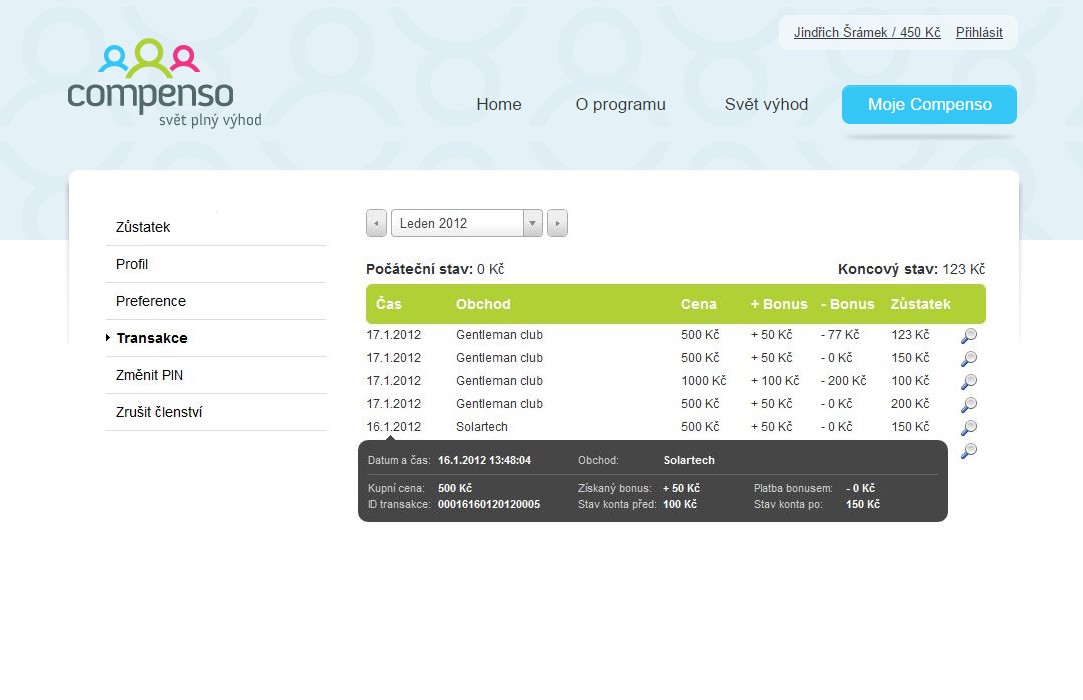Click the magnifier icon below the Solartech row
The height and width of the screenshot is (700, 1083).
pyautogui.click(x=969, y=451)
